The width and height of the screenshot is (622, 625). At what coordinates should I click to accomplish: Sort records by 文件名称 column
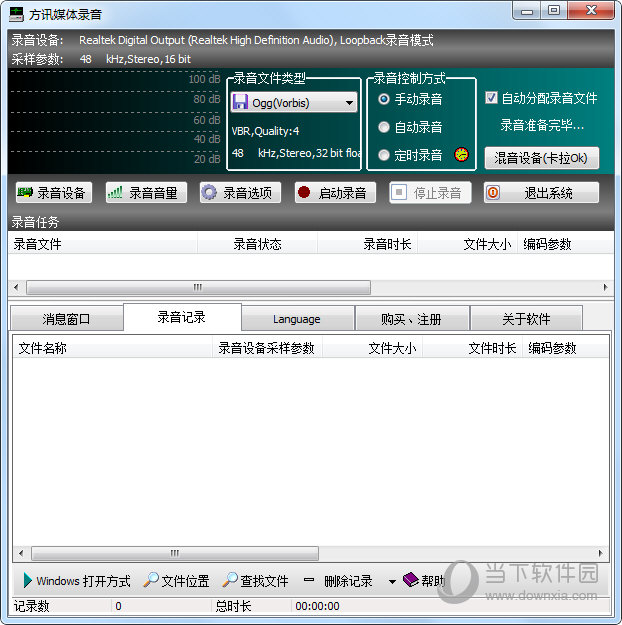(112, 348)
